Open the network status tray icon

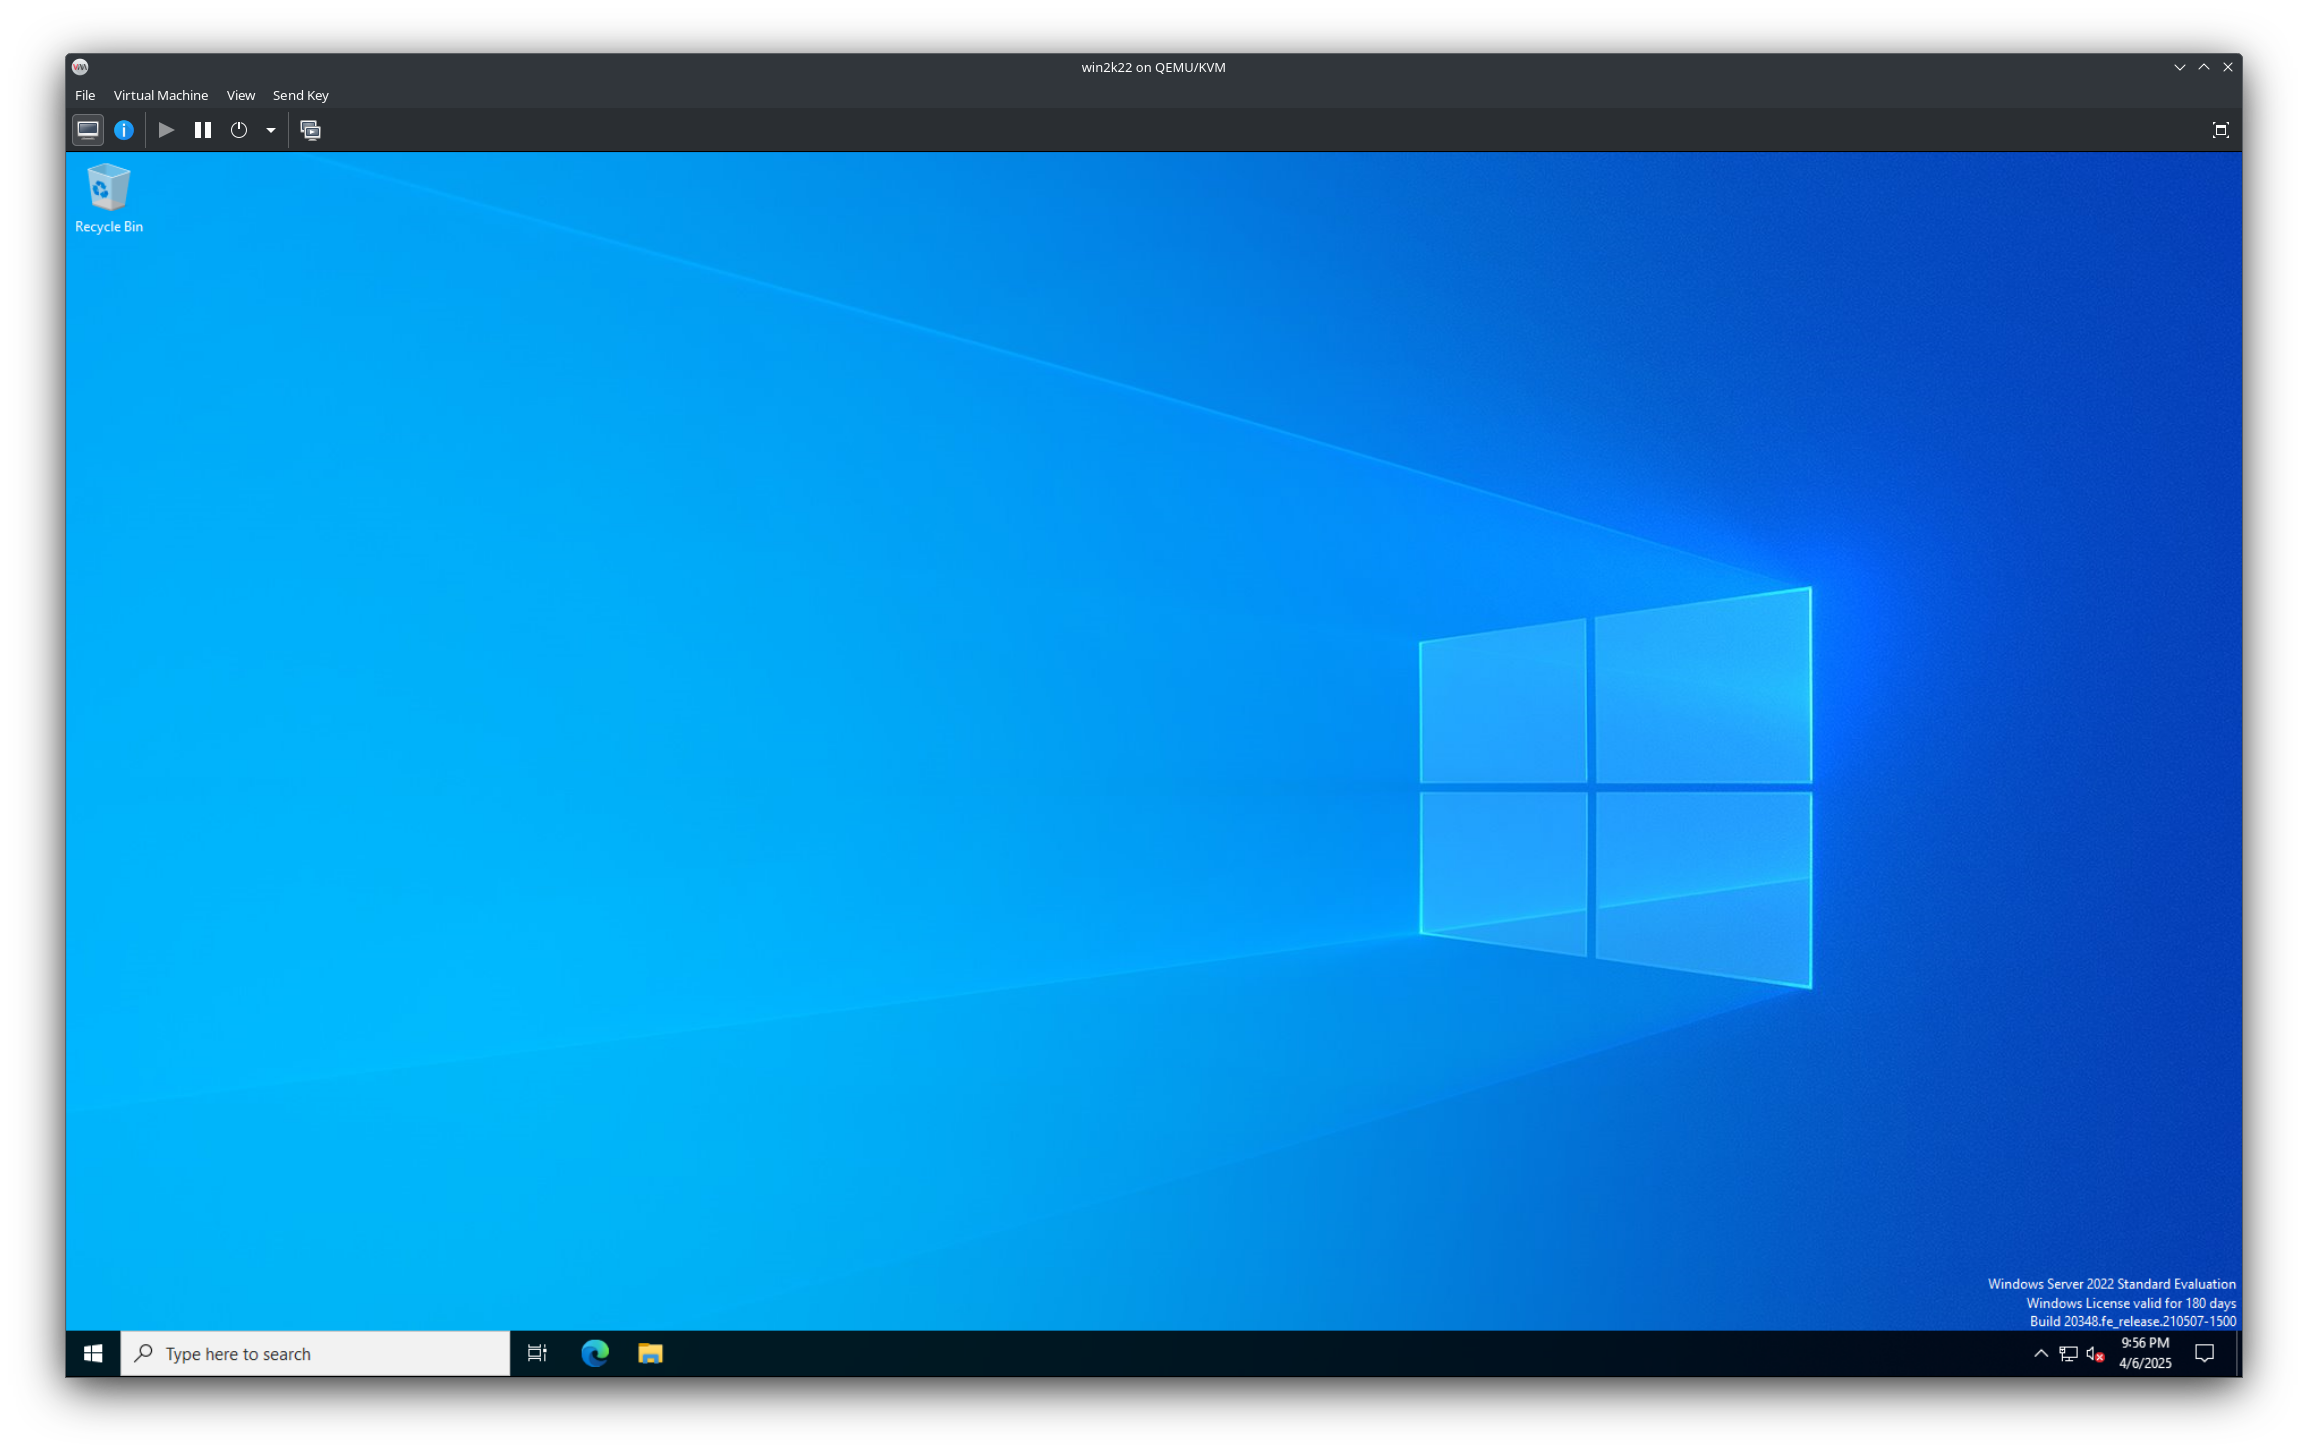point(2066,1353)
